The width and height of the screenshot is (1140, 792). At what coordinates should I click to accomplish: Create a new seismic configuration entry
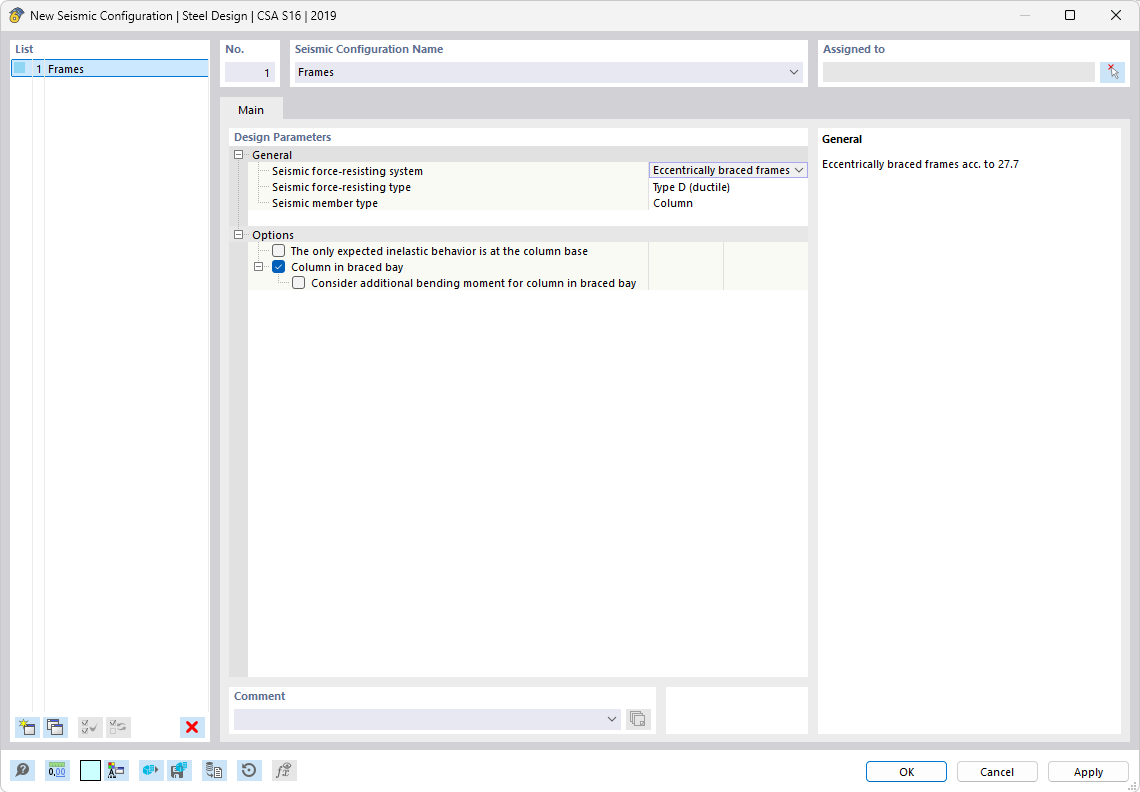coord(27,727)
